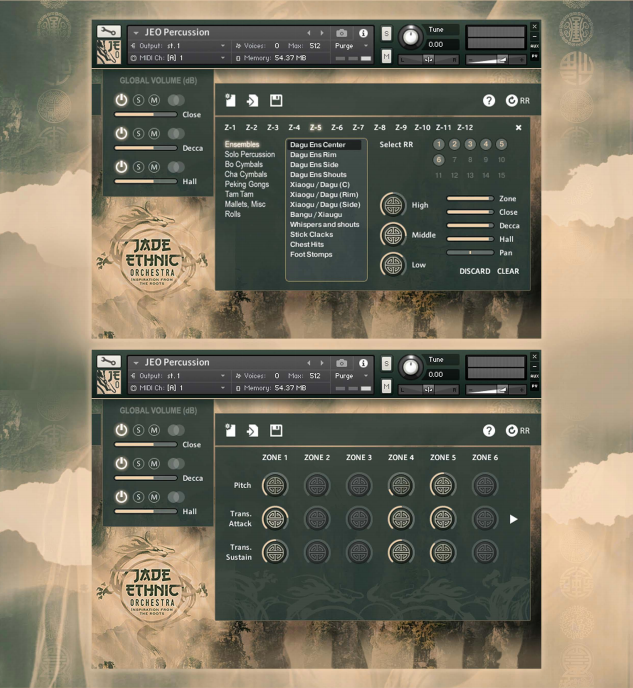Screen dimensions: 633x688
Task: Solo the Hall mic in the lower panel
Action: (x=139, y=497)
